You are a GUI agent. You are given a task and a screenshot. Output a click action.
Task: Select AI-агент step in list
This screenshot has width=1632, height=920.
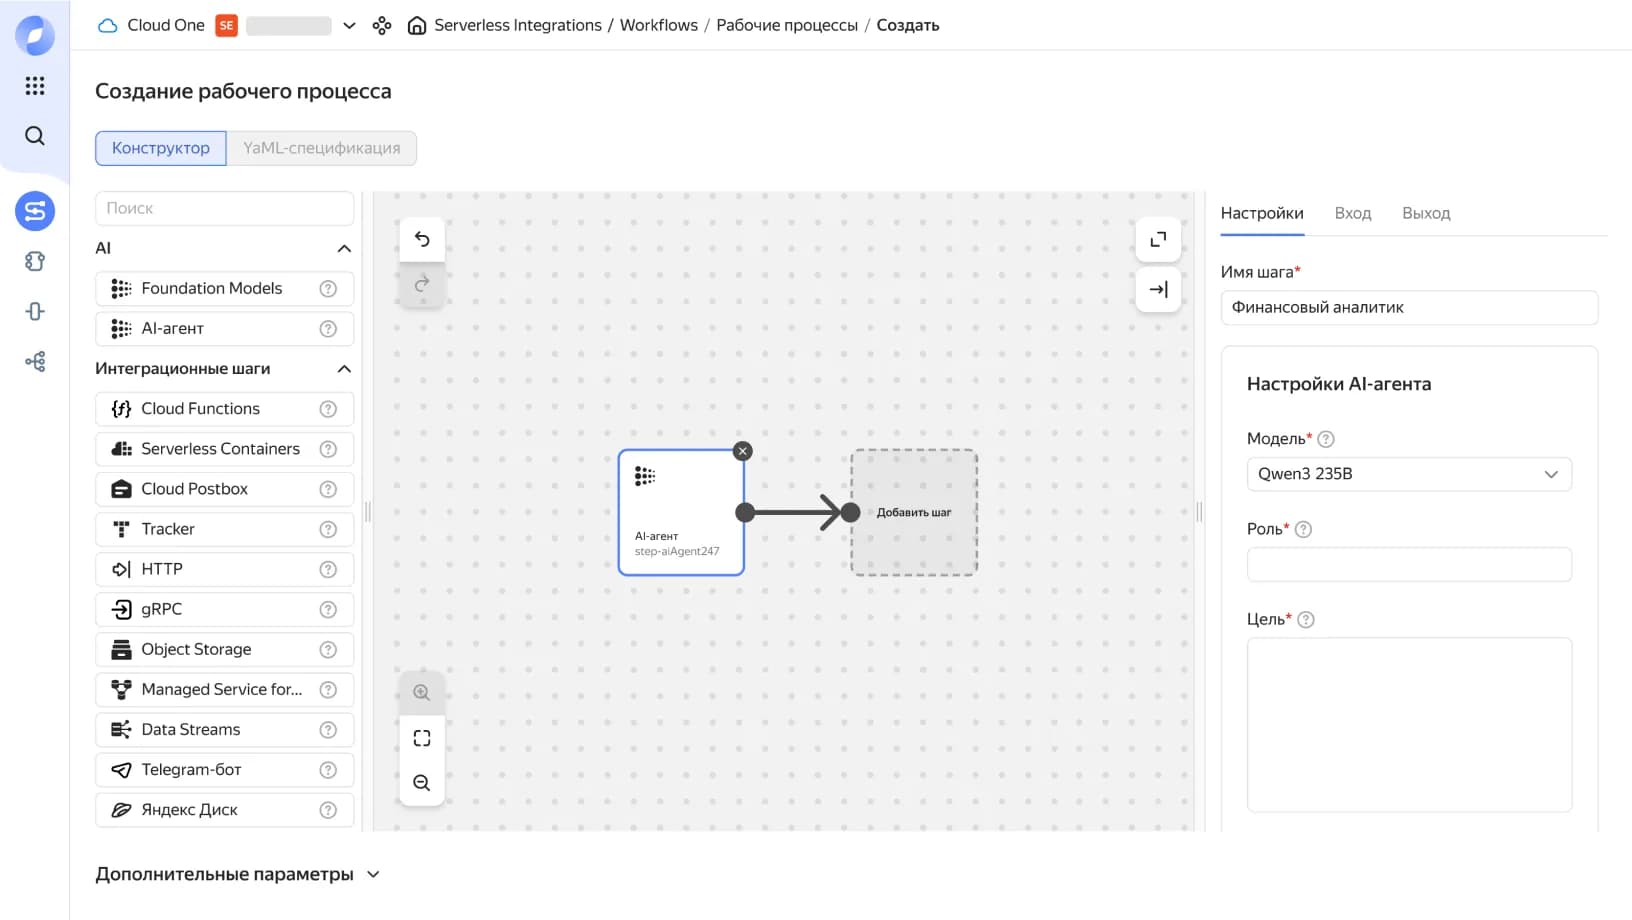point(225,328)
